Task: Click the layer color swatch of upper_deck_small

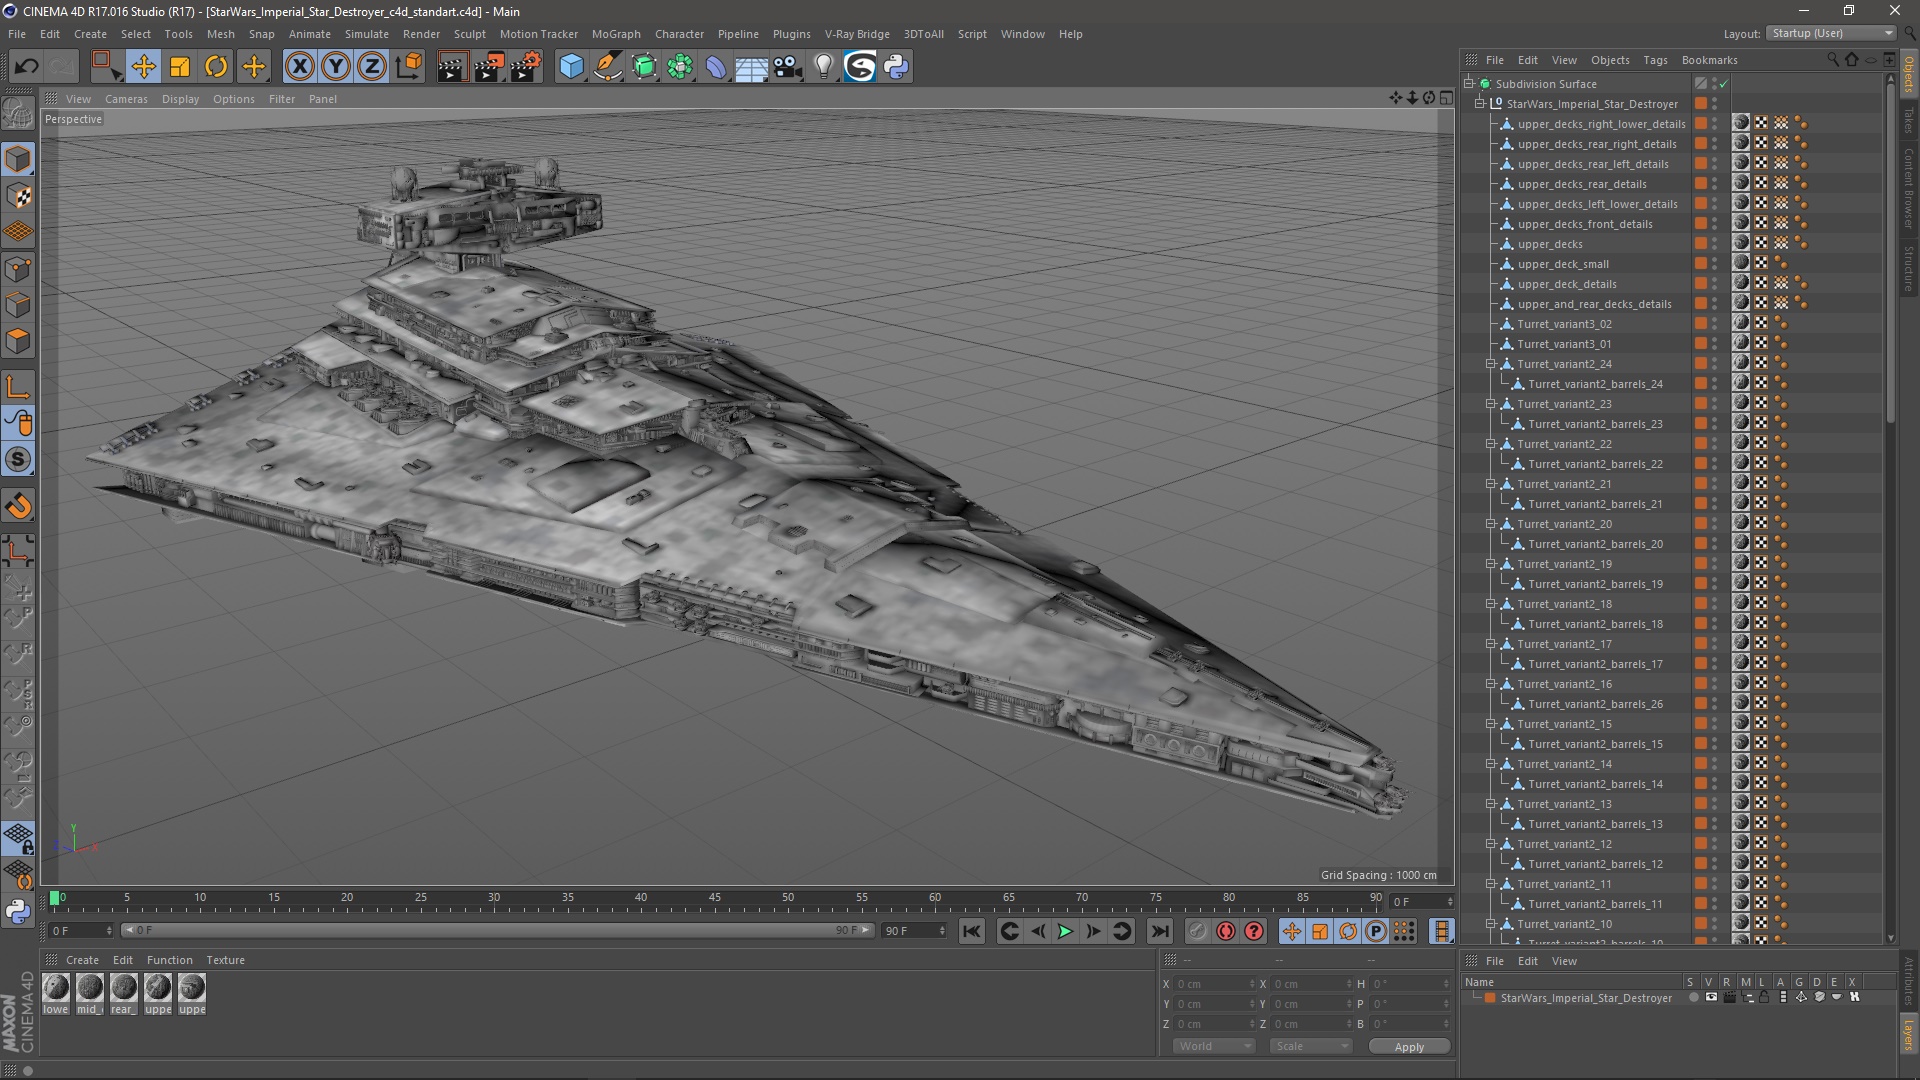Action: 1700,264
